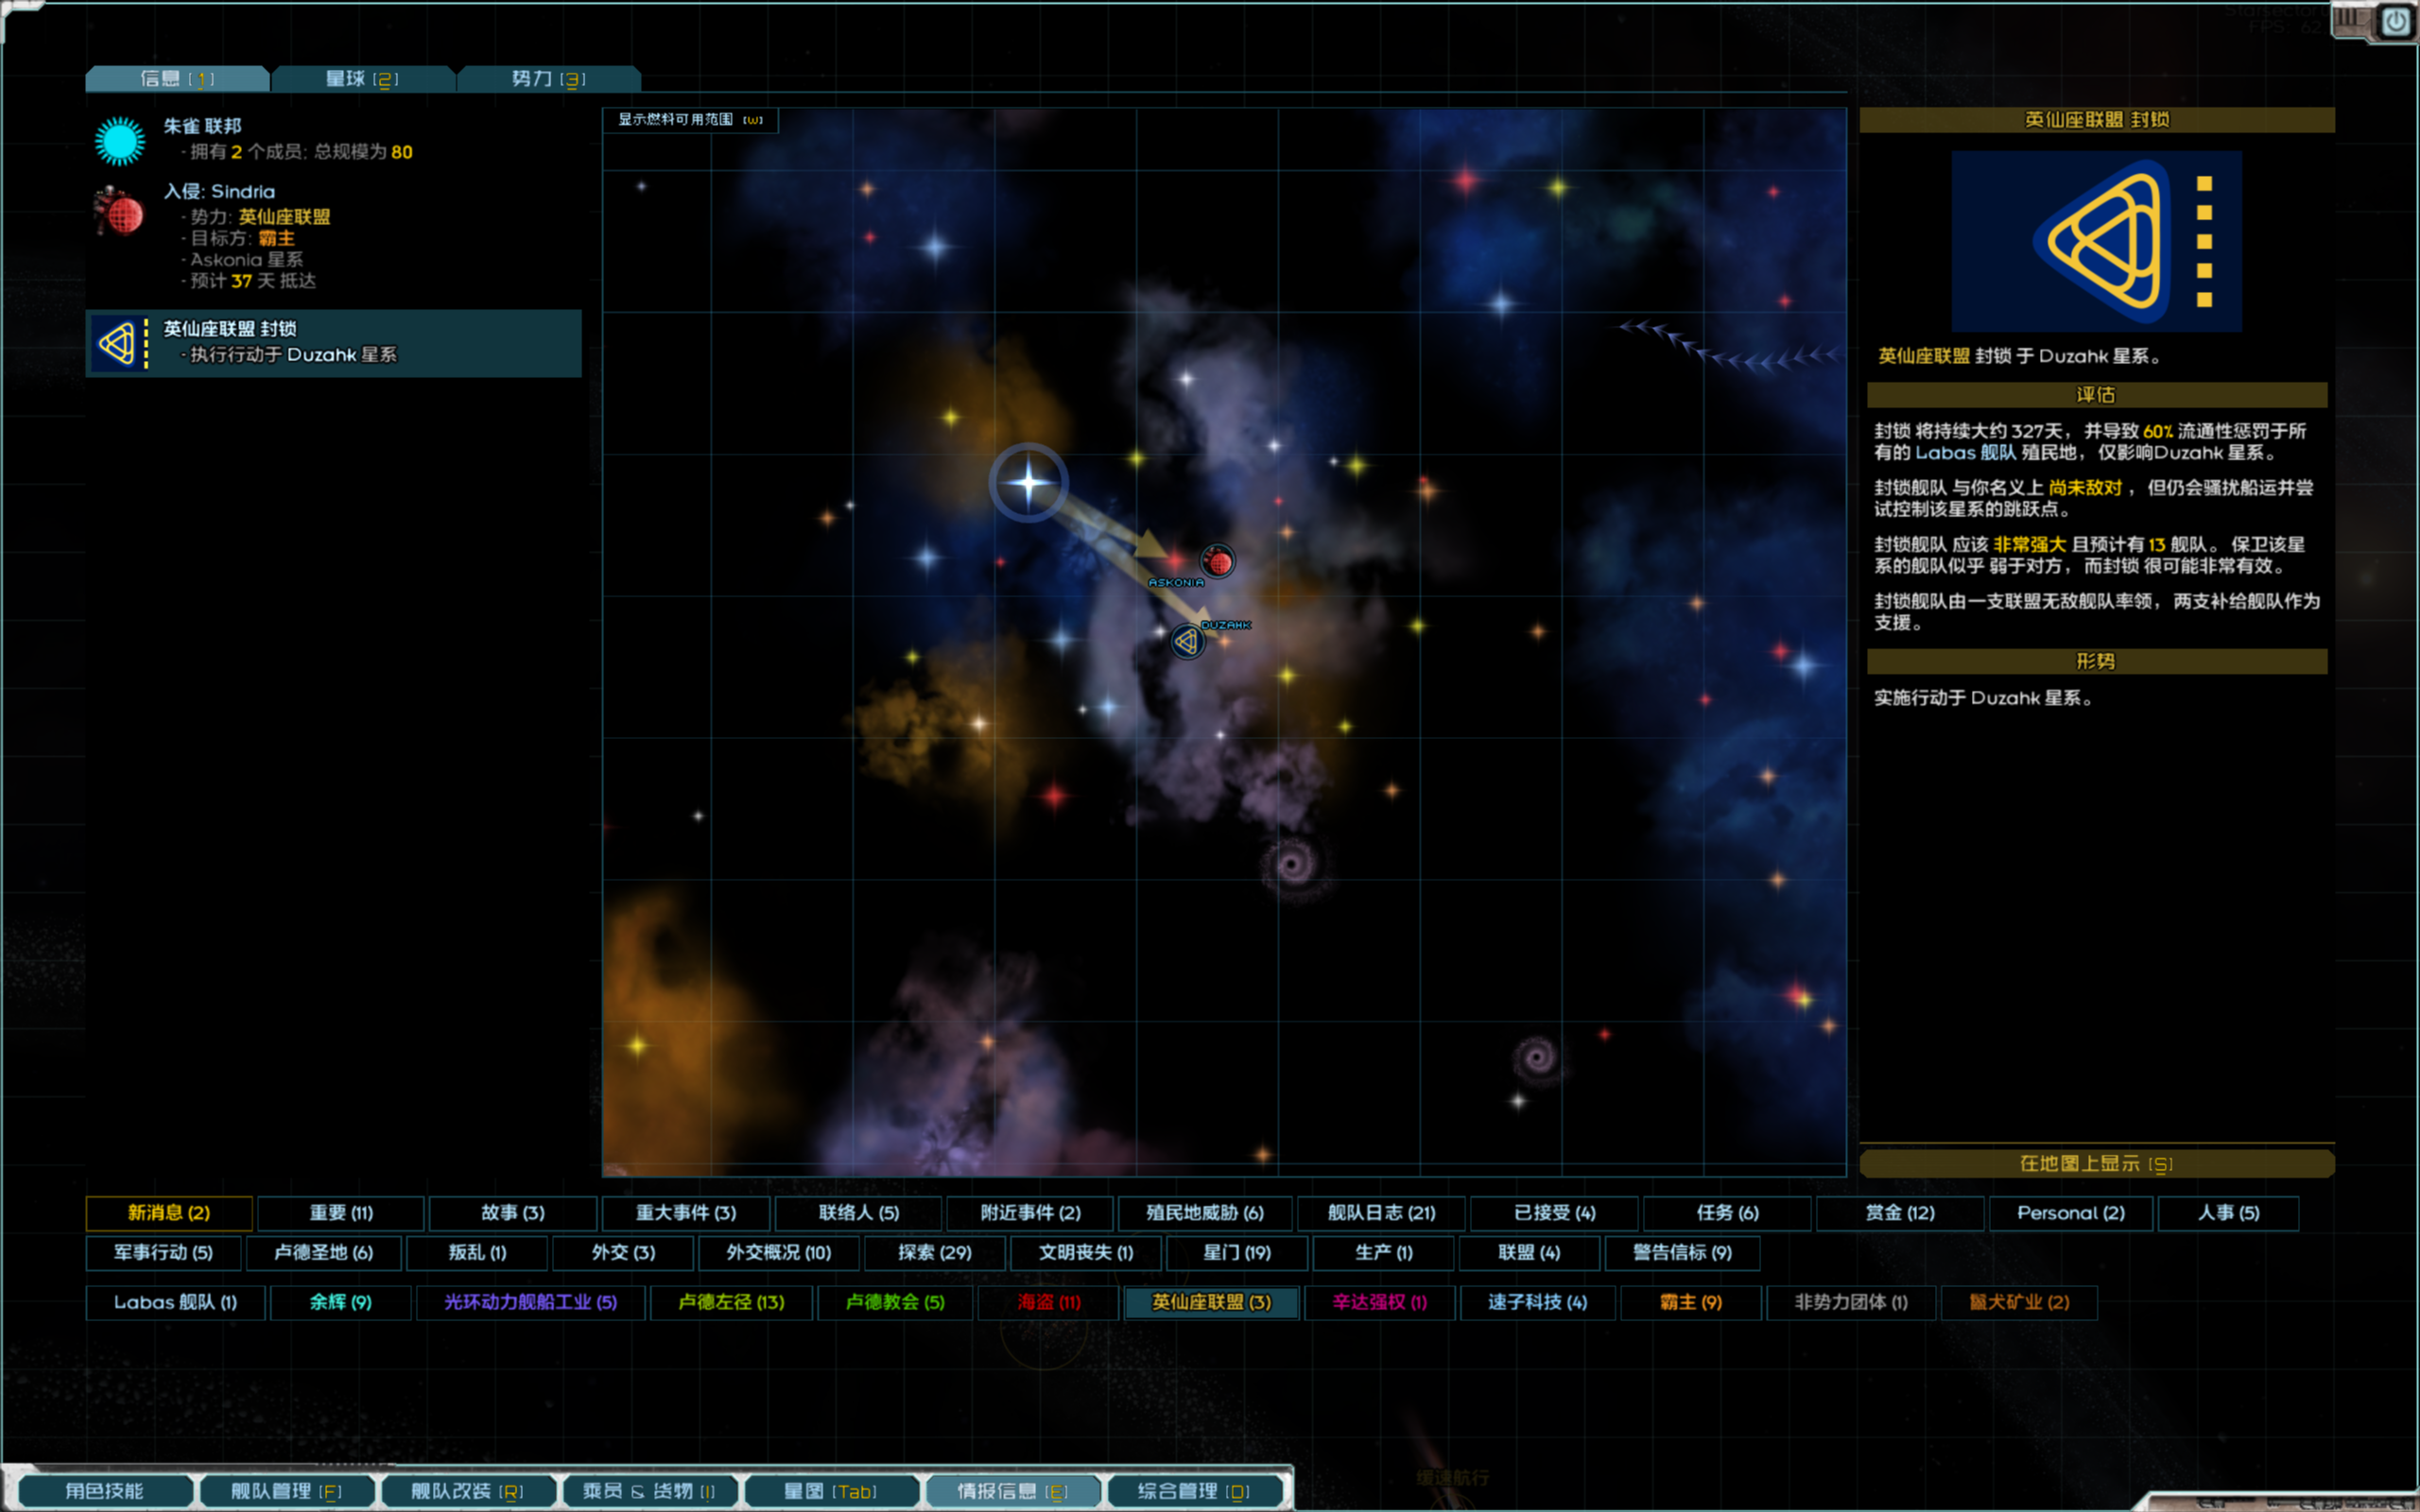Click the large Persean League emblem image
This screenshot has width=2420, height=1512.
2096,241
